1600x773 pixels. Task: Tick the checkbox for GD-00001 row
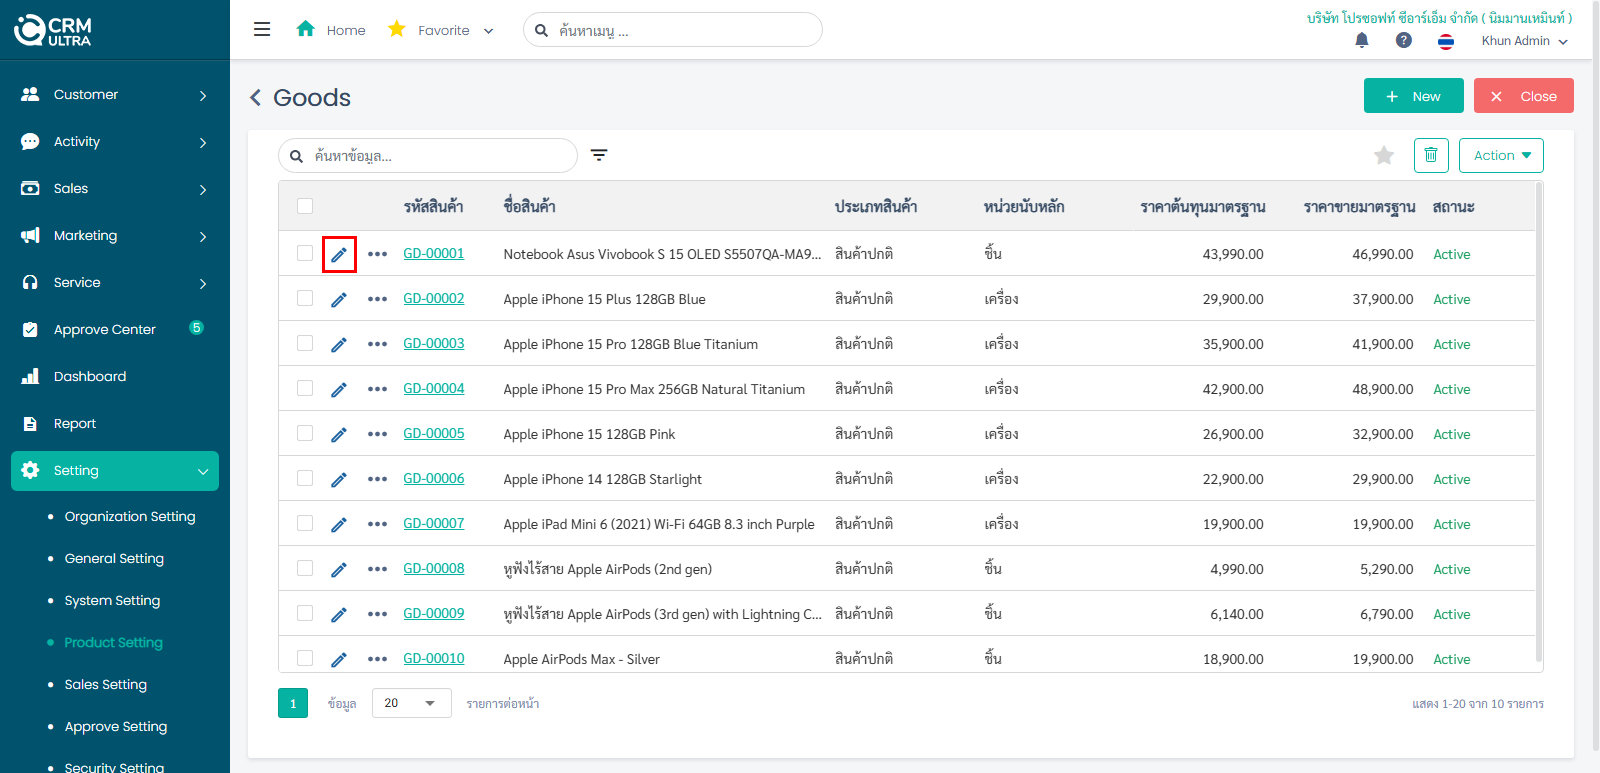(305, 253)
